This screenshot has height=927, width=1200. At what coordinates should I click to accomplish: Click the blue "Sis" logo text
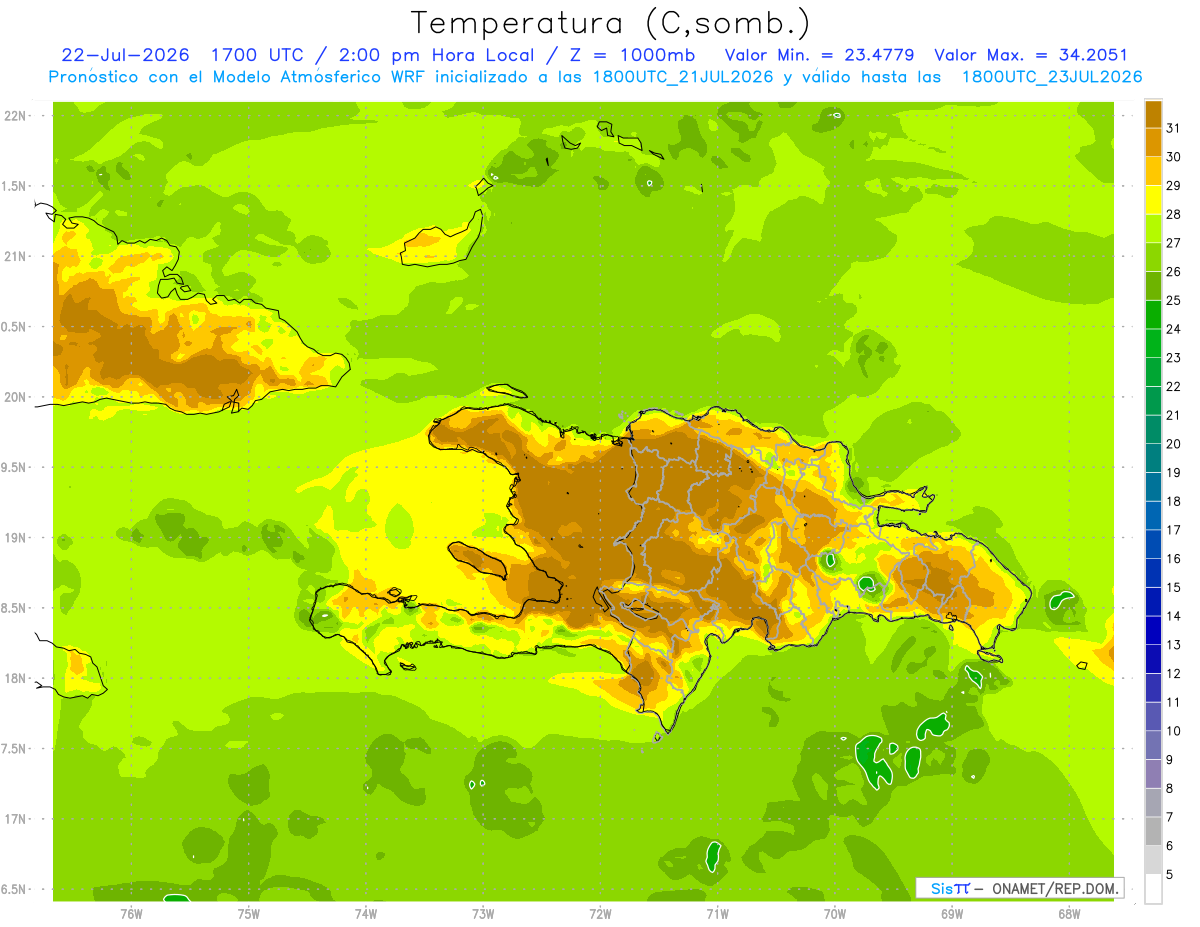click(942, 888)
